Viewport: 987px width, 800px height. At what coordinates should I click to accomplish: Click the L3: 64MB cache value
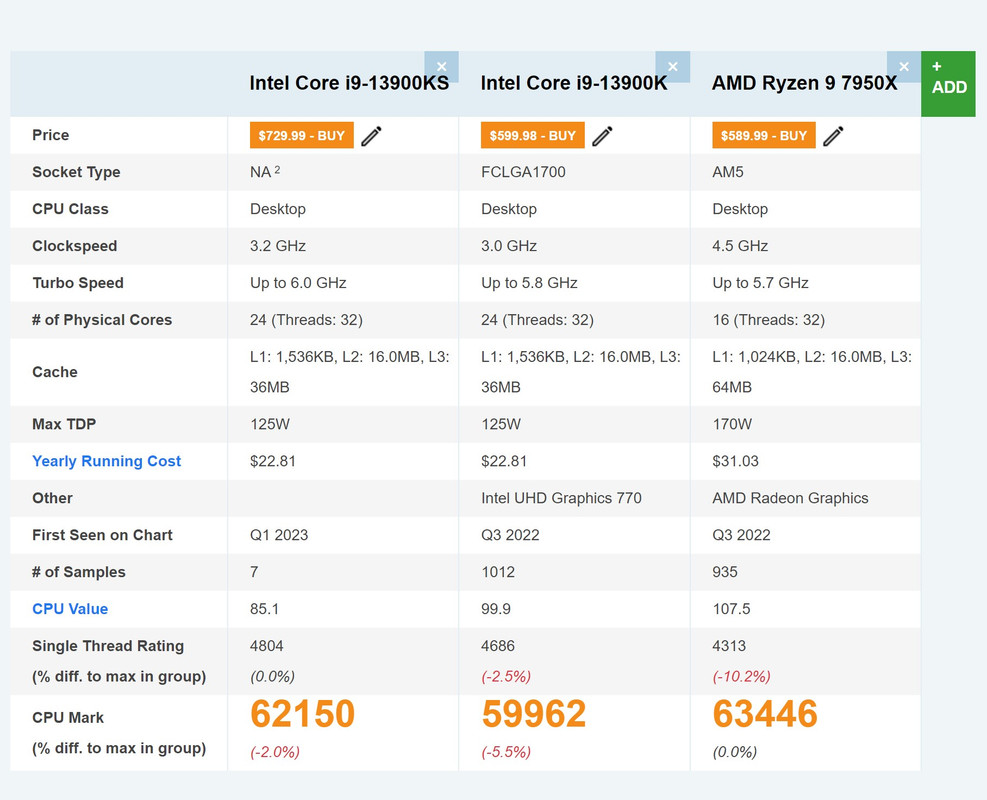(x=812, y=372)
